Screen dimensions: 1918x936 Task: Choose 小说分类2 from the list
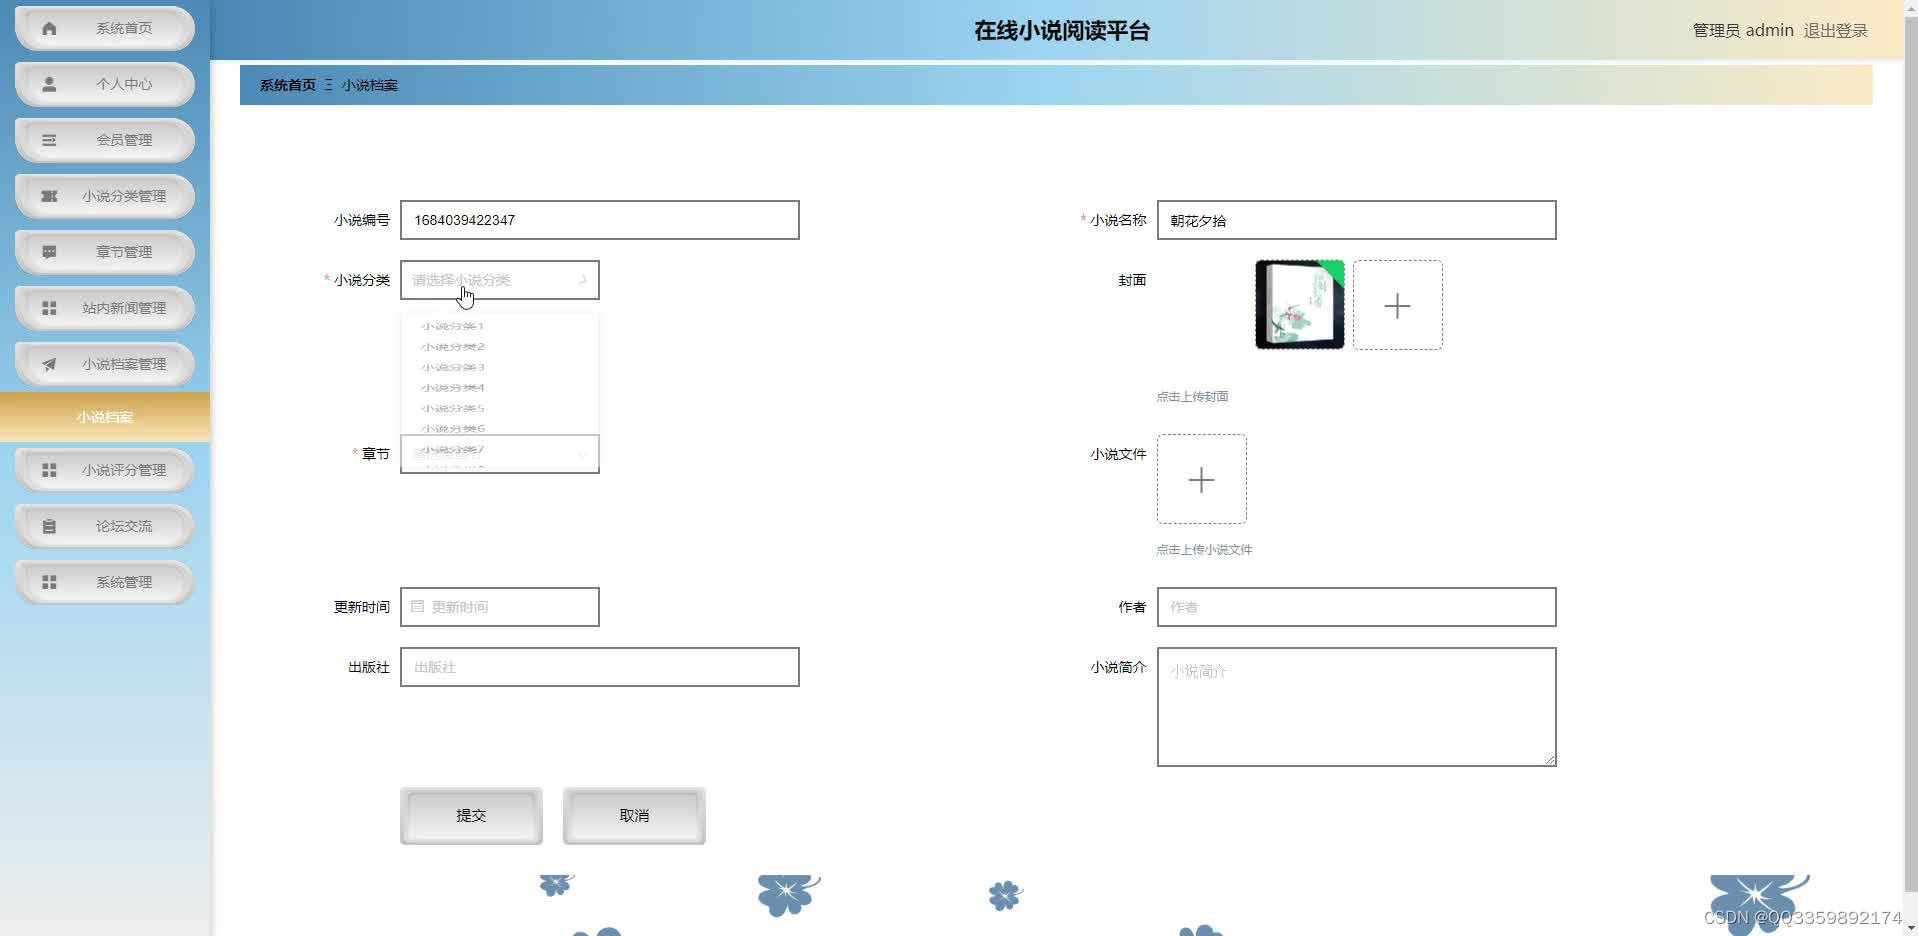tap(499, 347)
